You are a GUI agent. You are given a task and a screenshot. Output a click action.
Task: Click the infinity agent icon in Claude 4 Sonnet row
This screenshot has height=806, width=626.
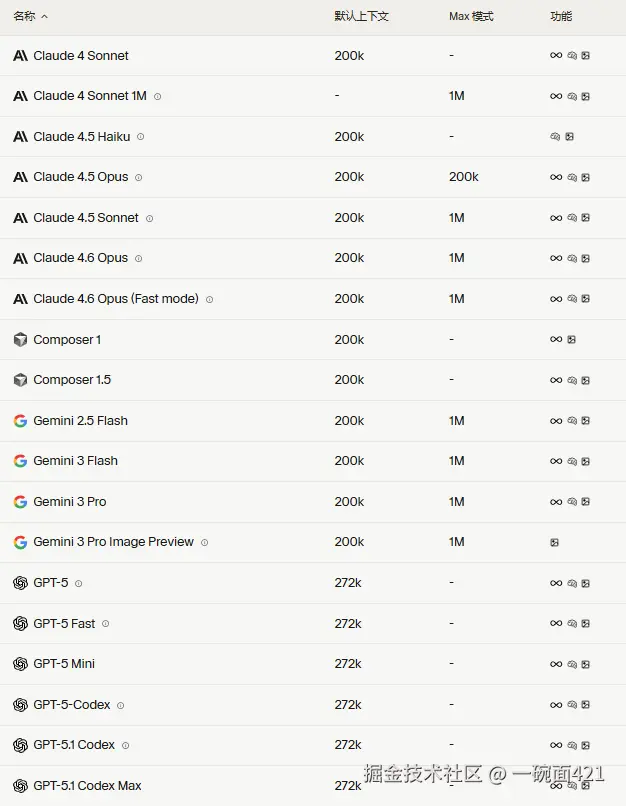[x=556, y=56]
